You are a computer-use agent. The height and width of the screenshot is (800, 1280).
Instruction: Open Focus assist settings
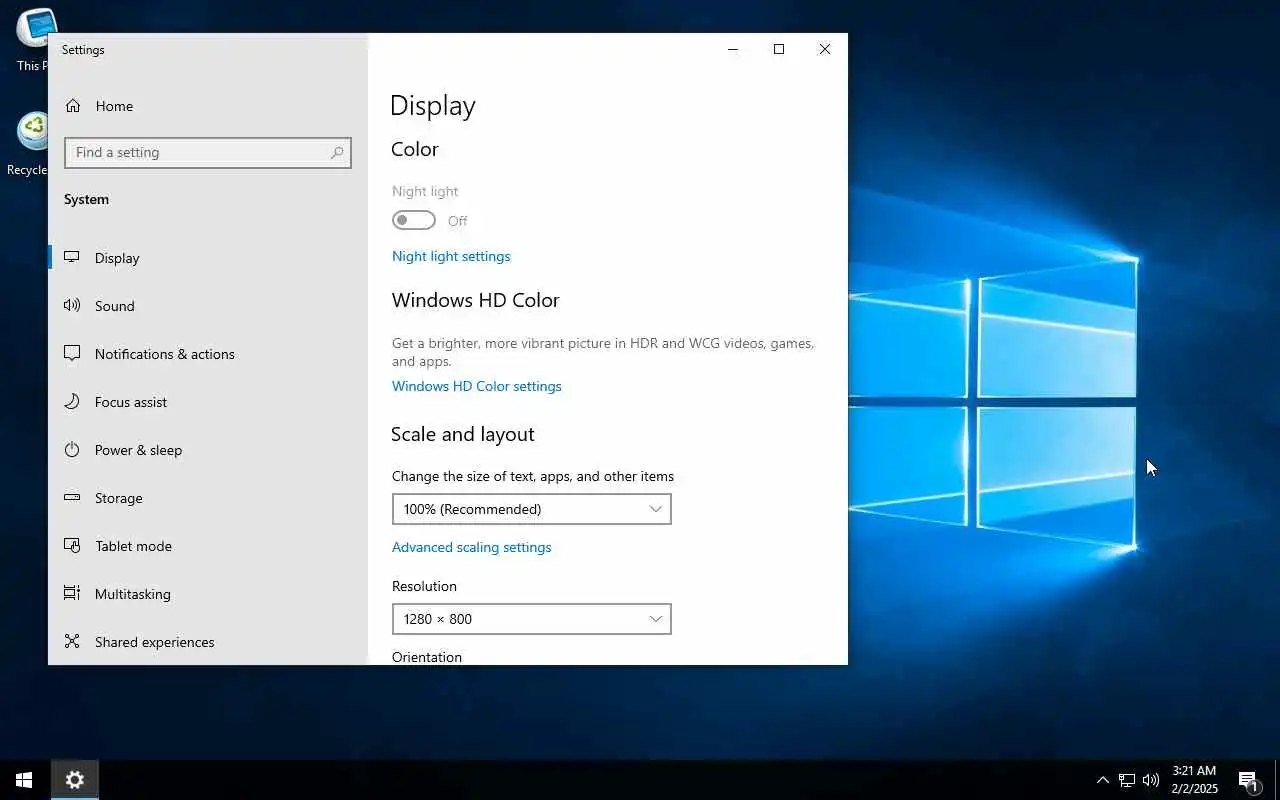(208, 402)
